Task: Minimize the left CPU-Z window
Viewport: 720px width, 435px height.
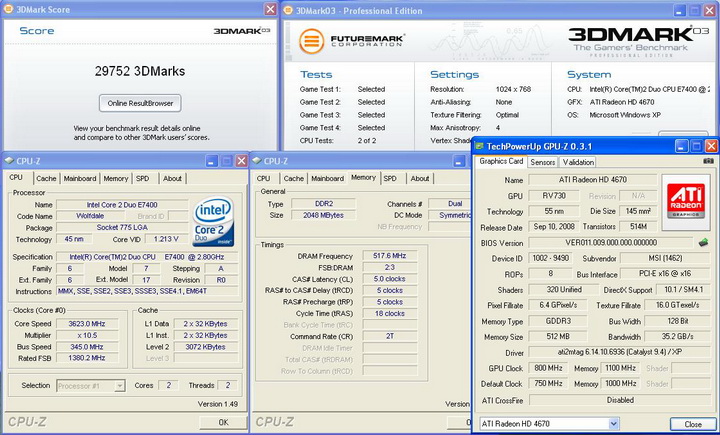Action: tap(211, 161)
